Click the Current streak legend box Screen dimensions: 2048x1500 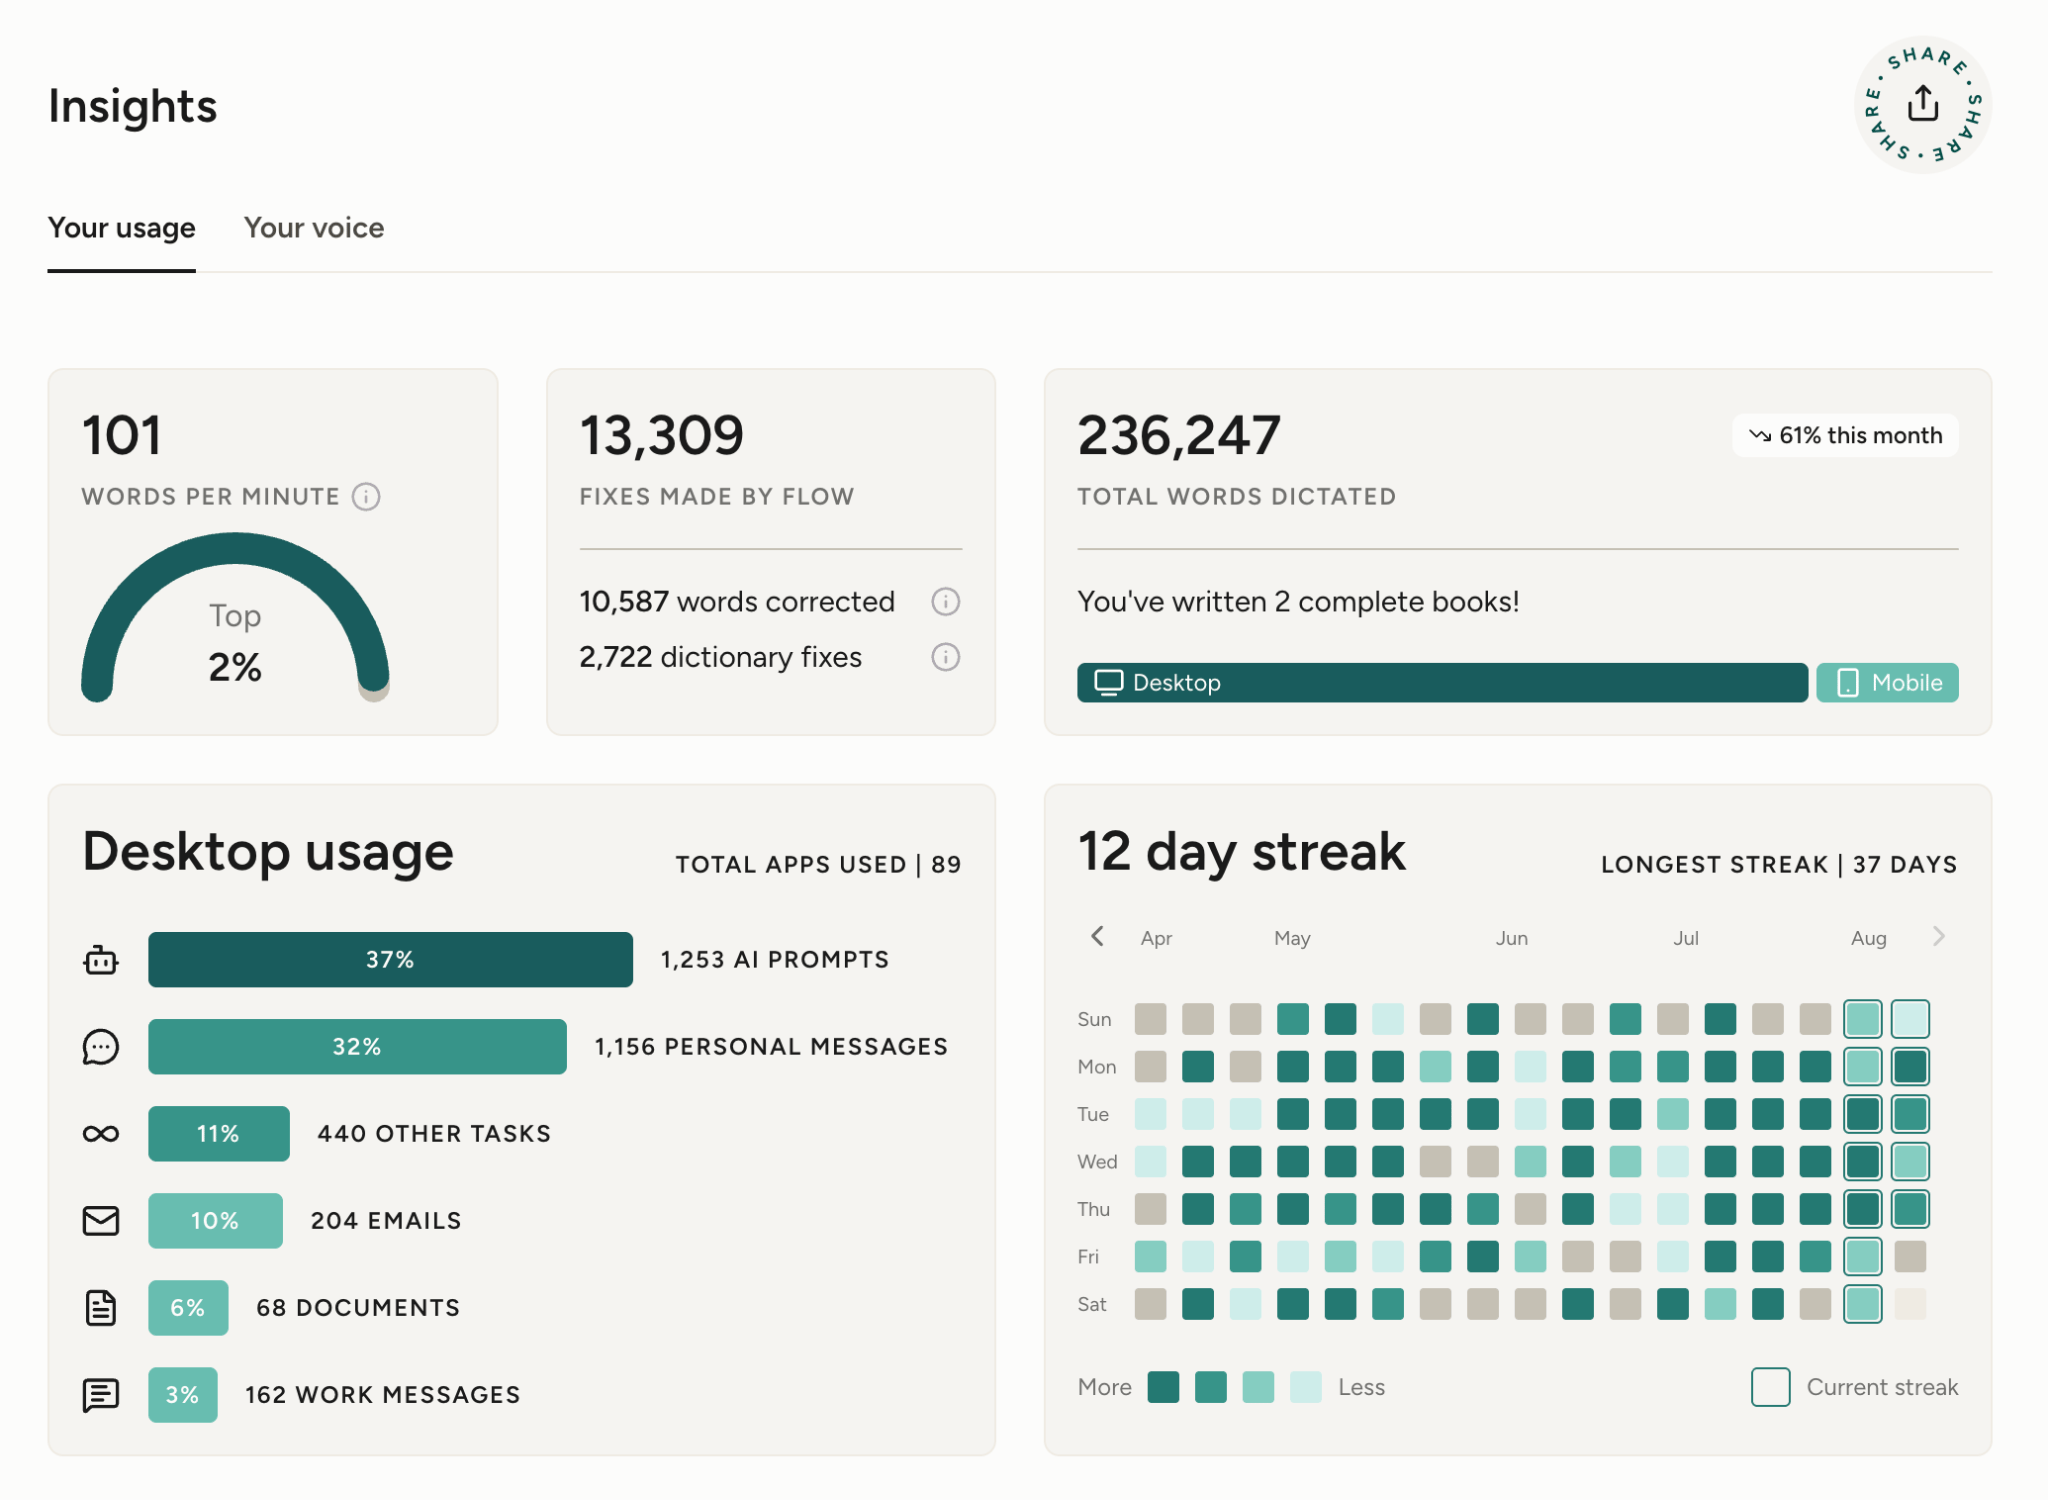tap(1770, 1387)
